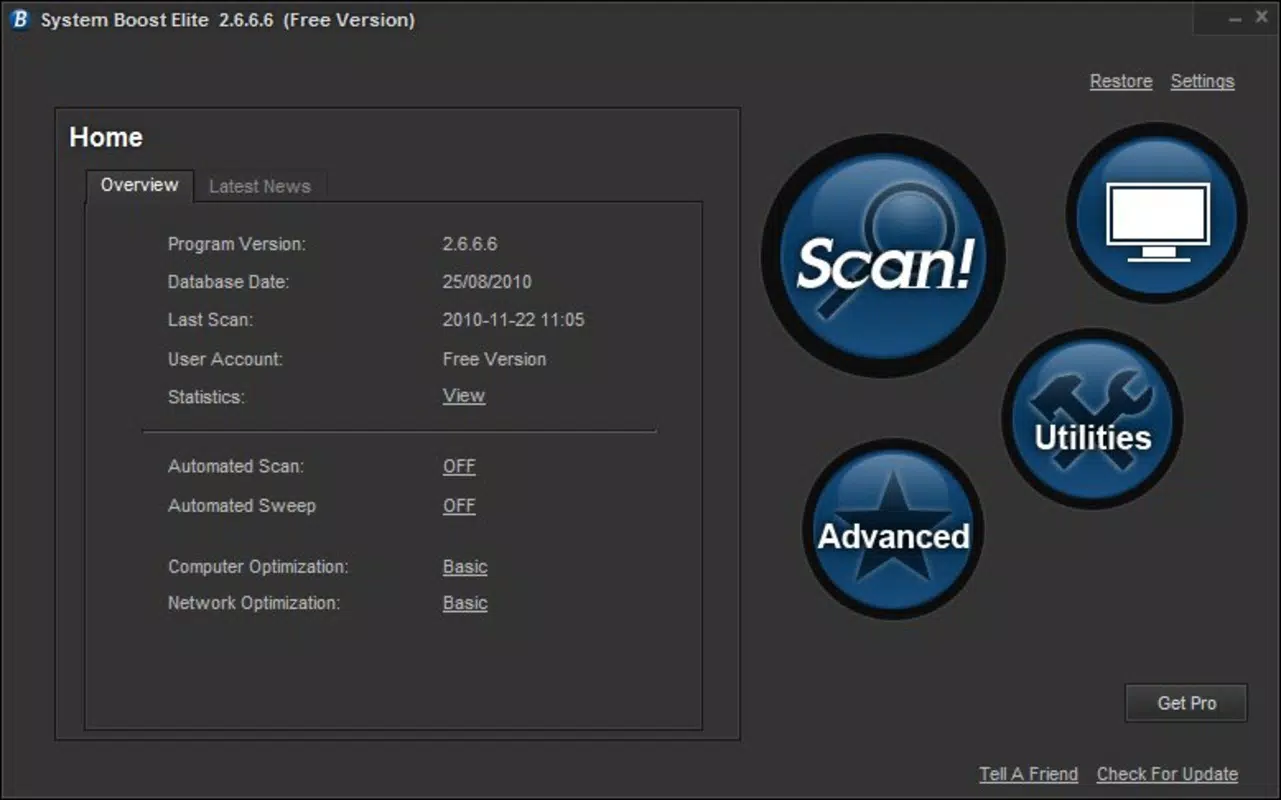This screenshot has height=800, width=1281.
Task: Click the Automated Sweep label
Action: [x=242, y=505]
